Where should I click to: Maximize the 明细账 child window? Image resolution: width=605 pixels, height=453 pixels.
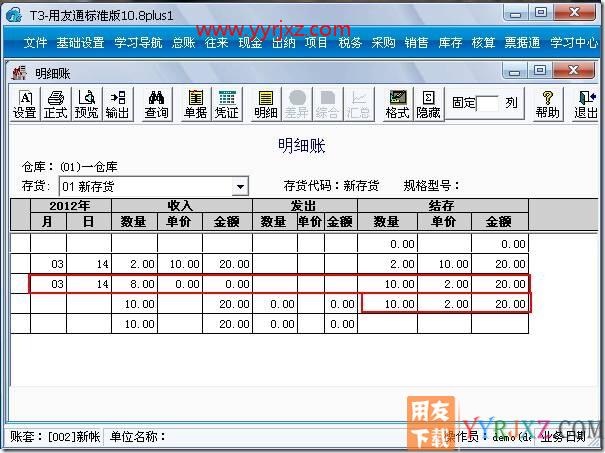pyautogui.click(x=540, y=71)
